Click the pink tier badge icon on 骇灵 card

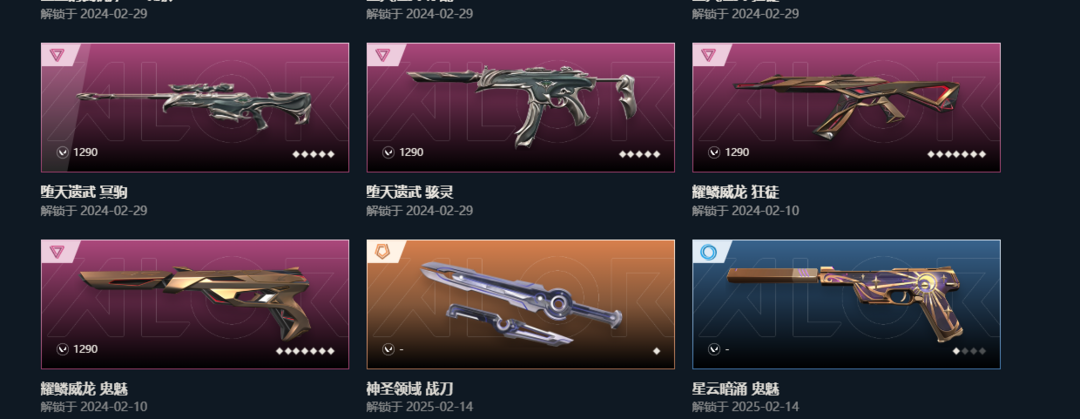coord(382,55)
